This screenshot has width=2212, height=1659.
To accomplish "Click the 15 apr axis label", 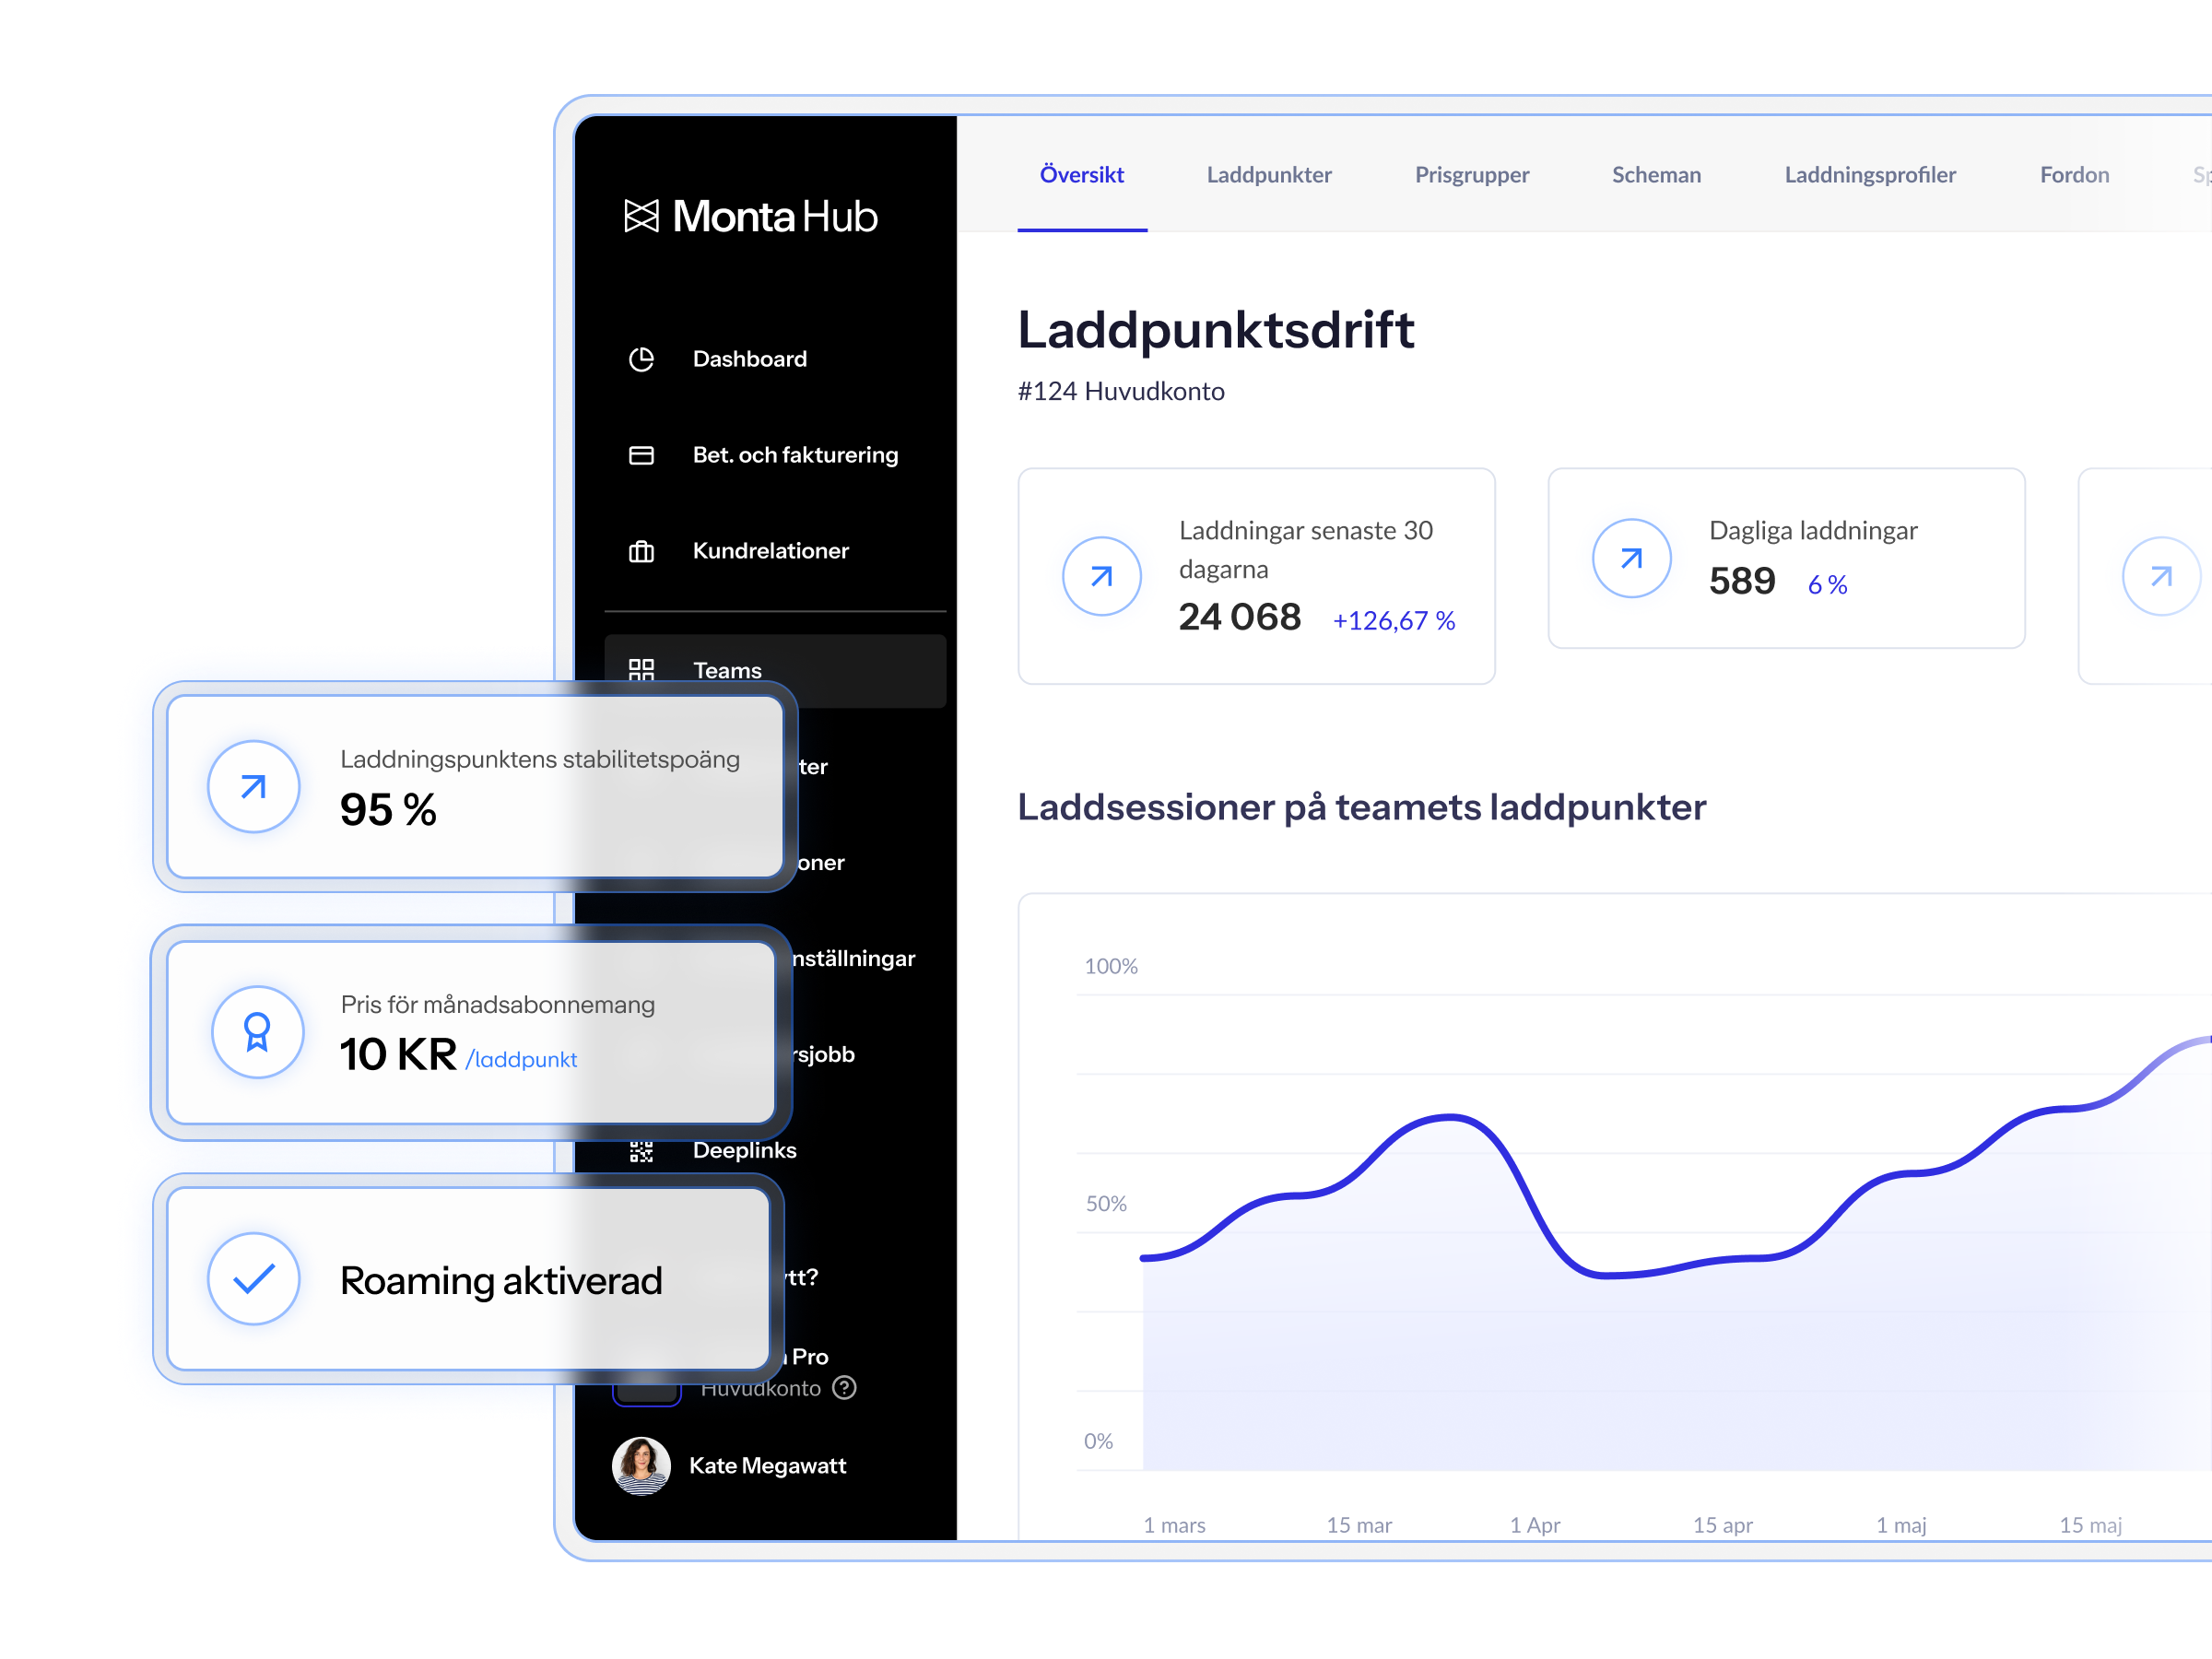I will coord(1723,1525).
